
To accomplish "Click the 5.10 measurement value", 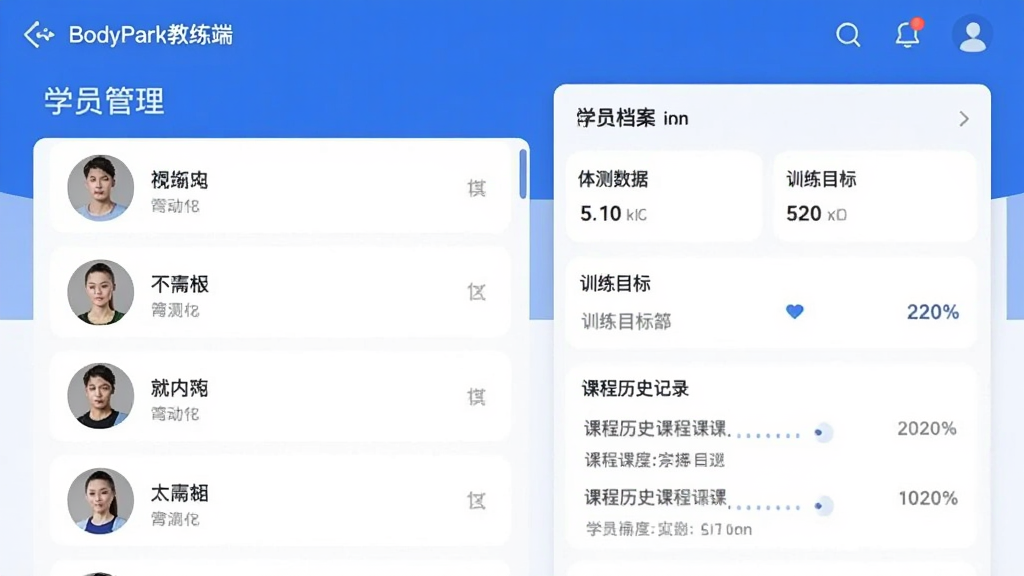I will pos(600,214).
